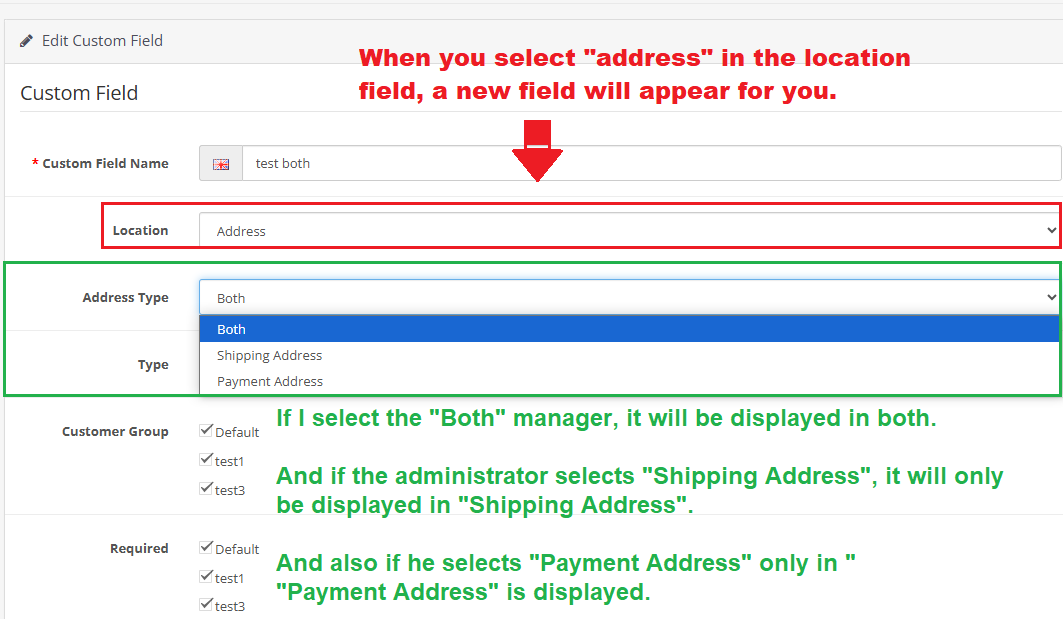Click the "Custom Field Name" required label
The height and width of the screenshot is (619, 1063).
(105, 163)
